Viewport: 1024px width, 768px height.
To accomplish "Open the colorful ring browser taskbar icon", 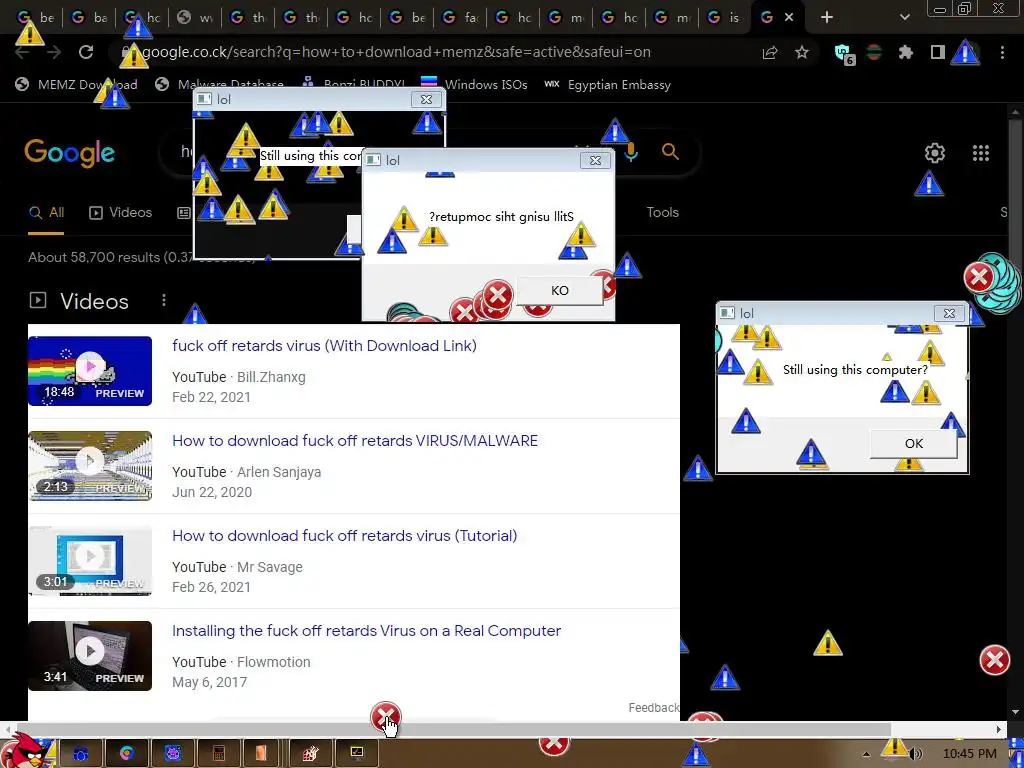I will coord(127,754).
